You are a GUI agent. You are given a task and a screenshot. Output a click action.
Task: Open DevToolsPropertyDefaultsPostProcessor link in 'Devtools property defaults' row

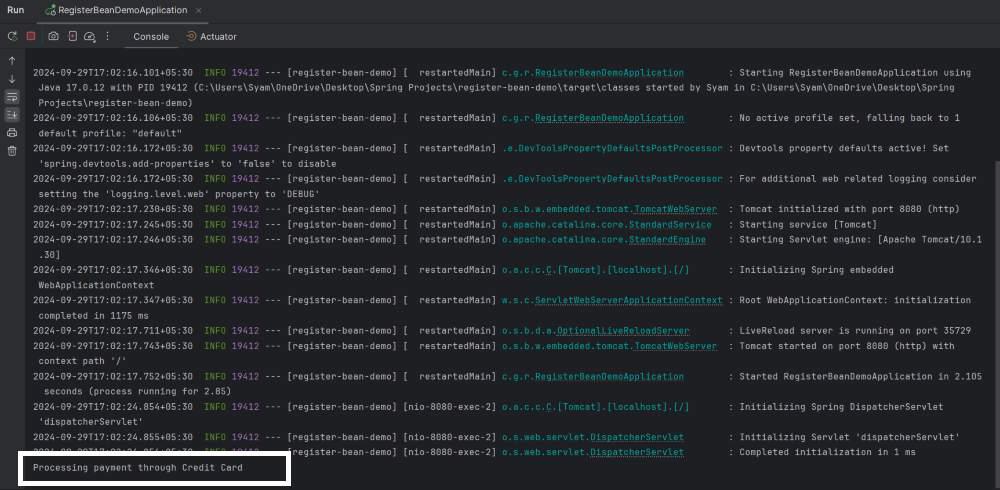(612, 149)
